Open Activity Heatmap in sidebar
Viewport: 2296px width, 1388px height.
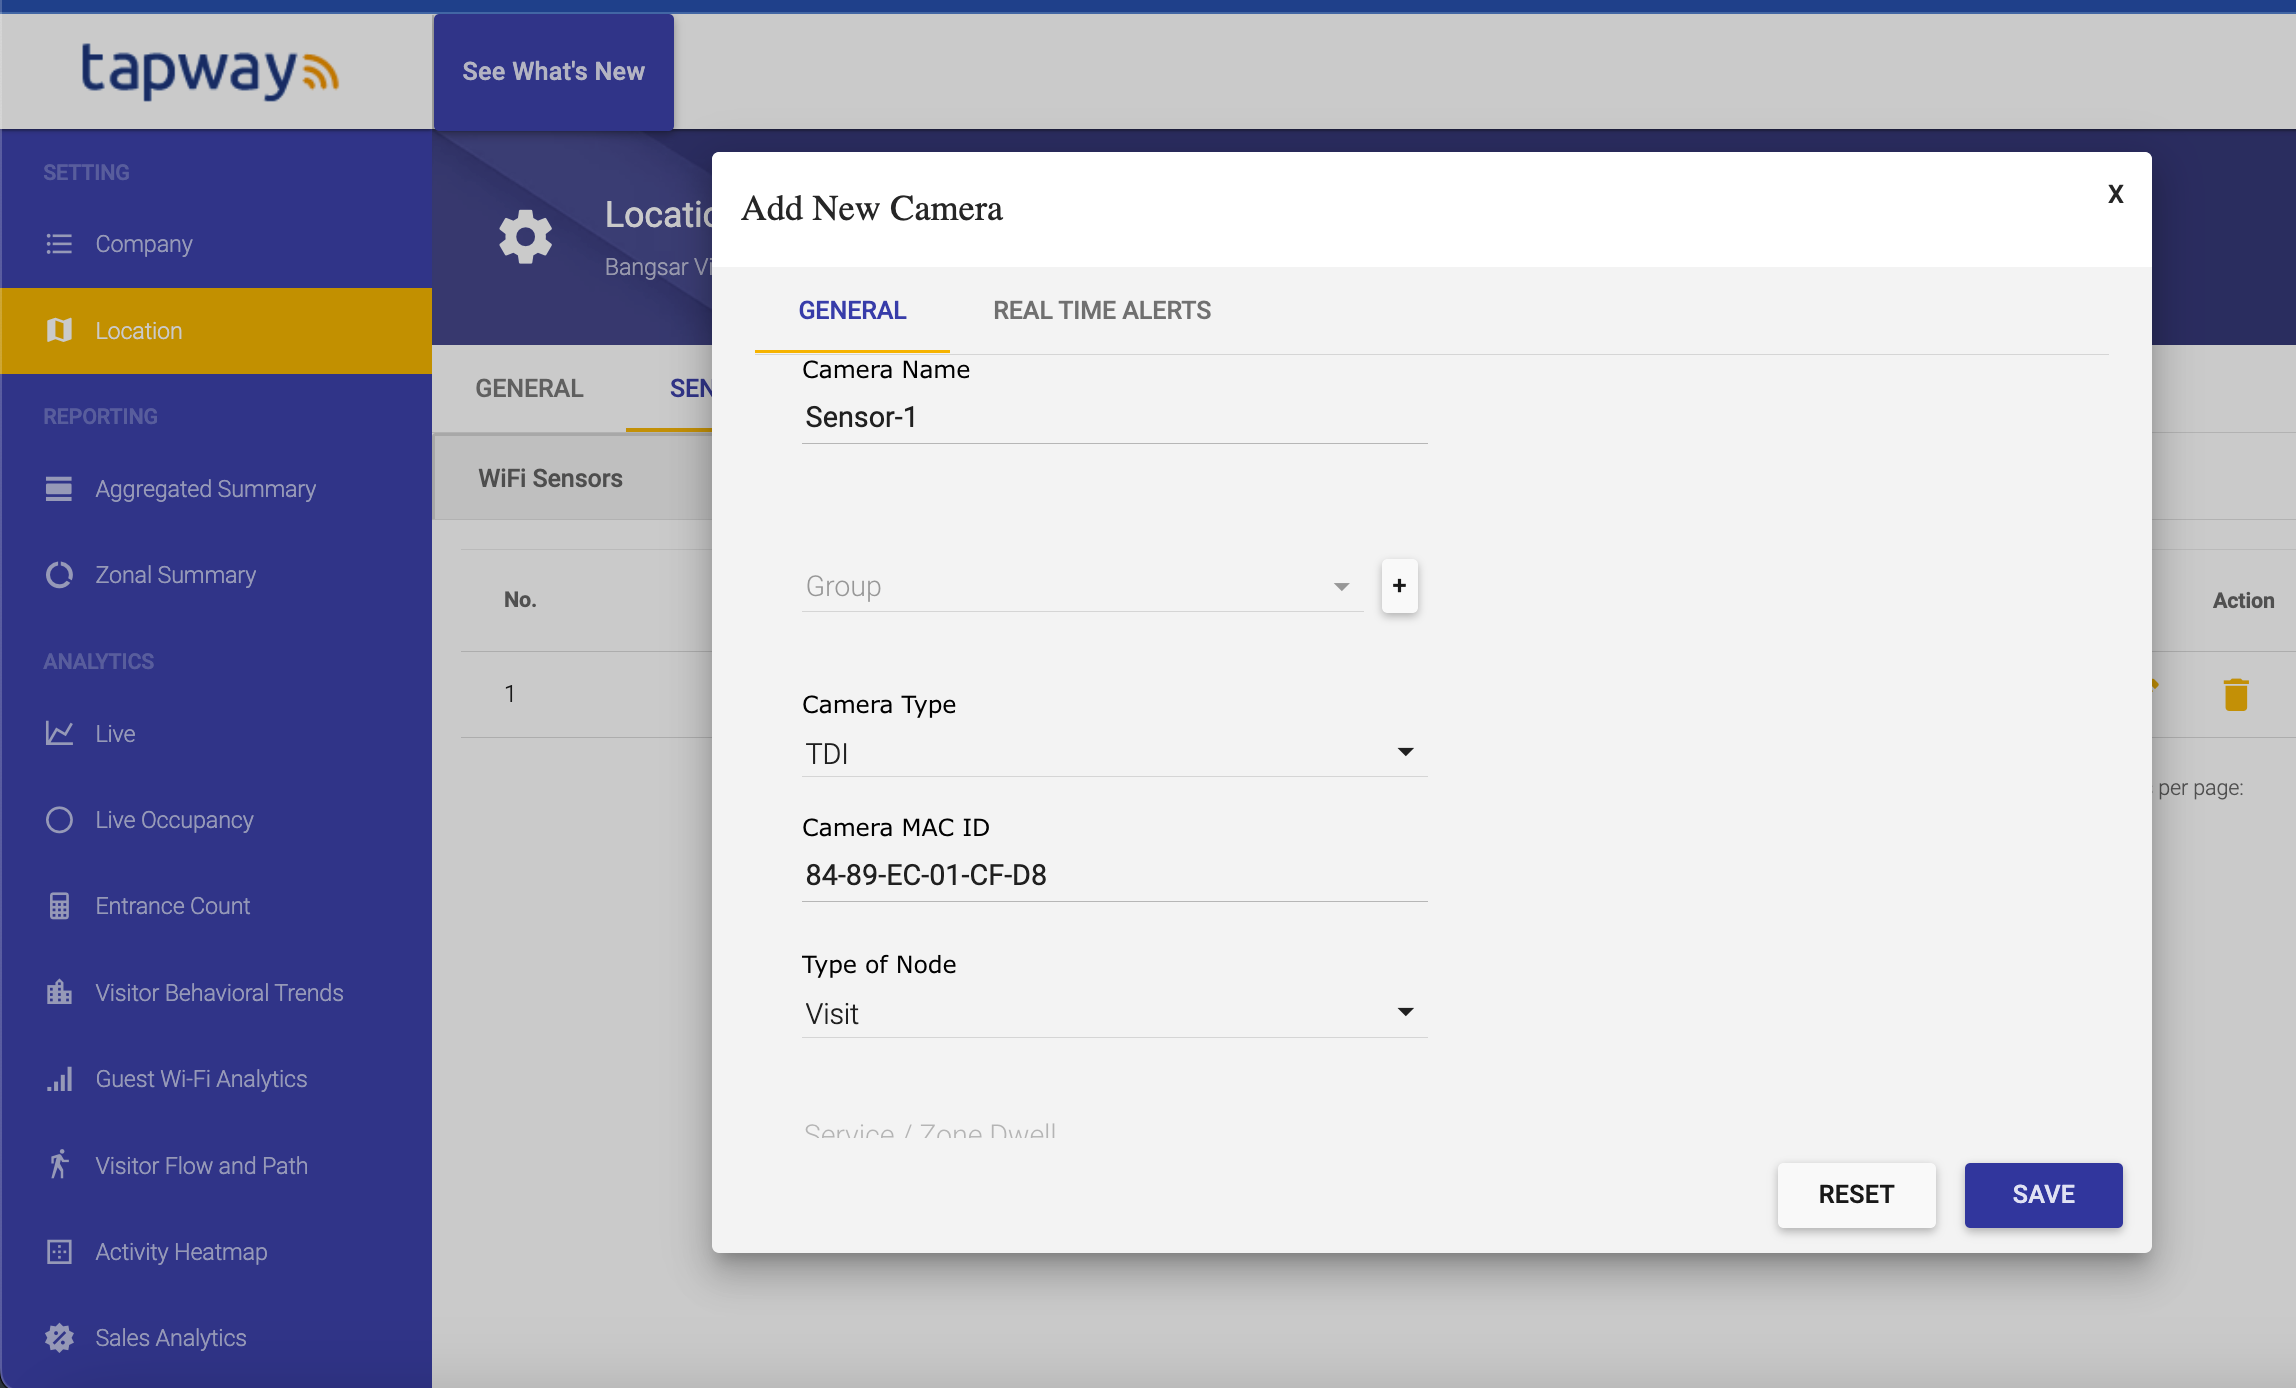click(181, 1252)
